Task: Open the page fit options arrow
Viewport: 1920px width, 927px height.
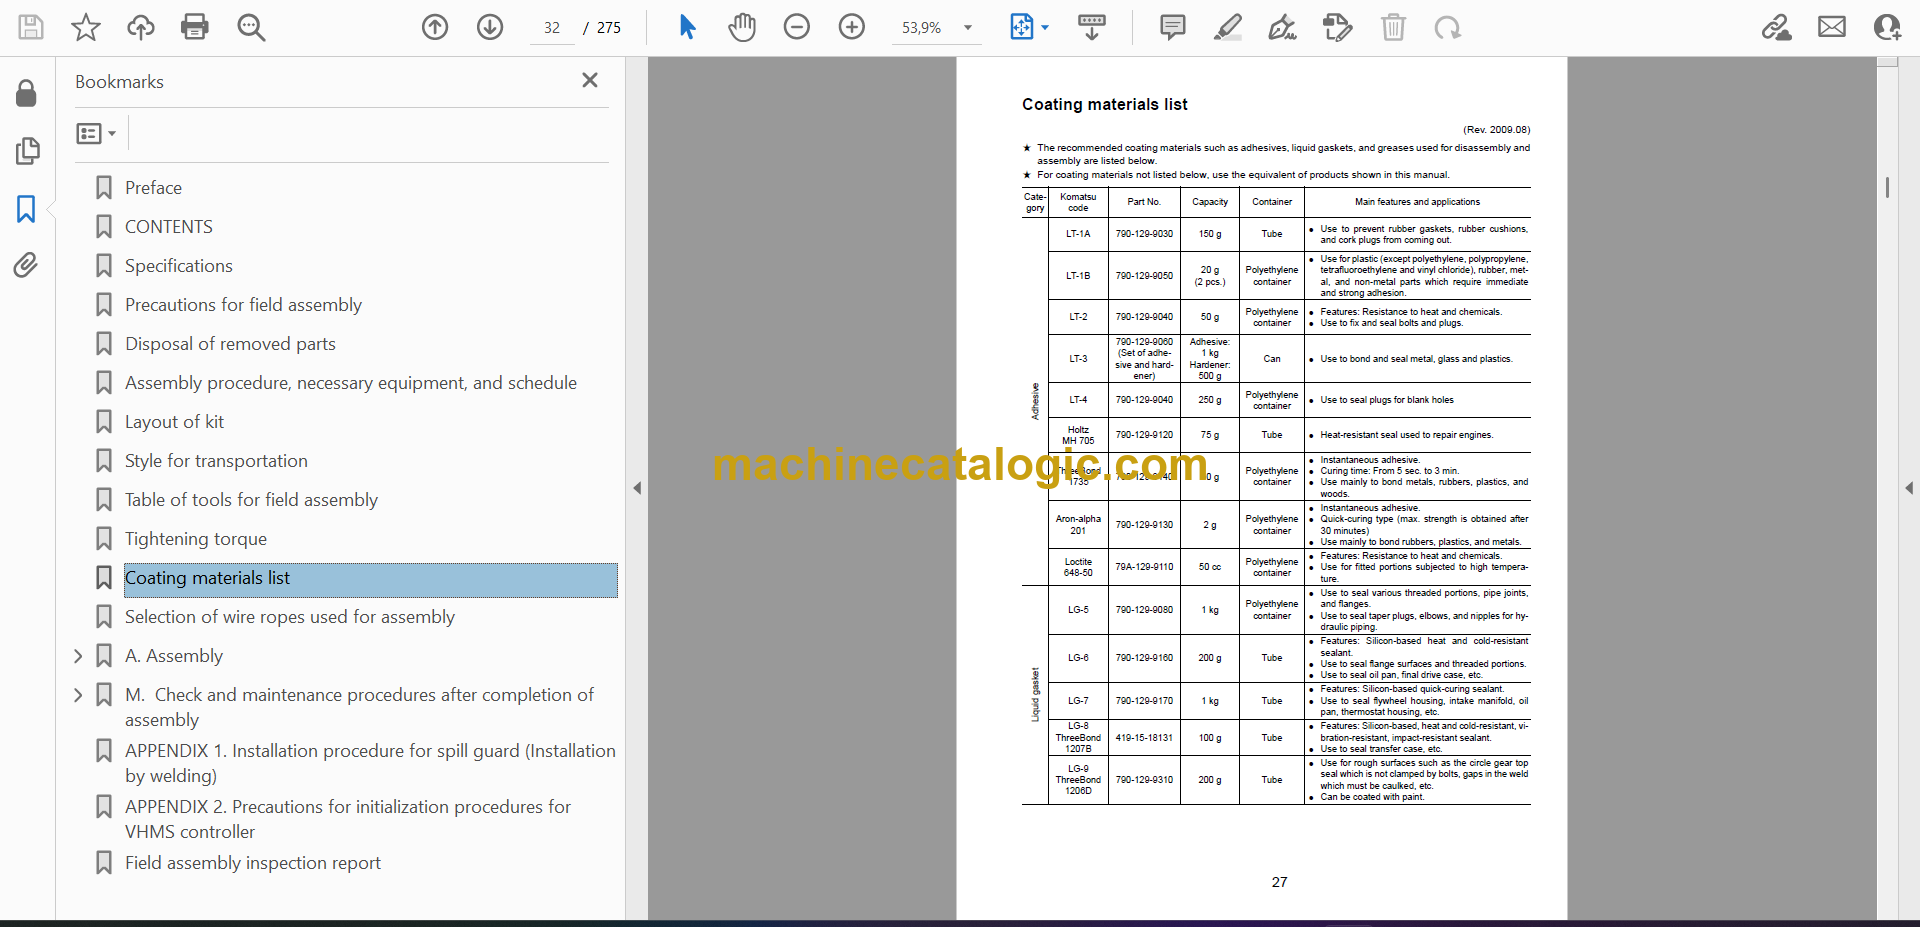Action: click(1045, 28)
